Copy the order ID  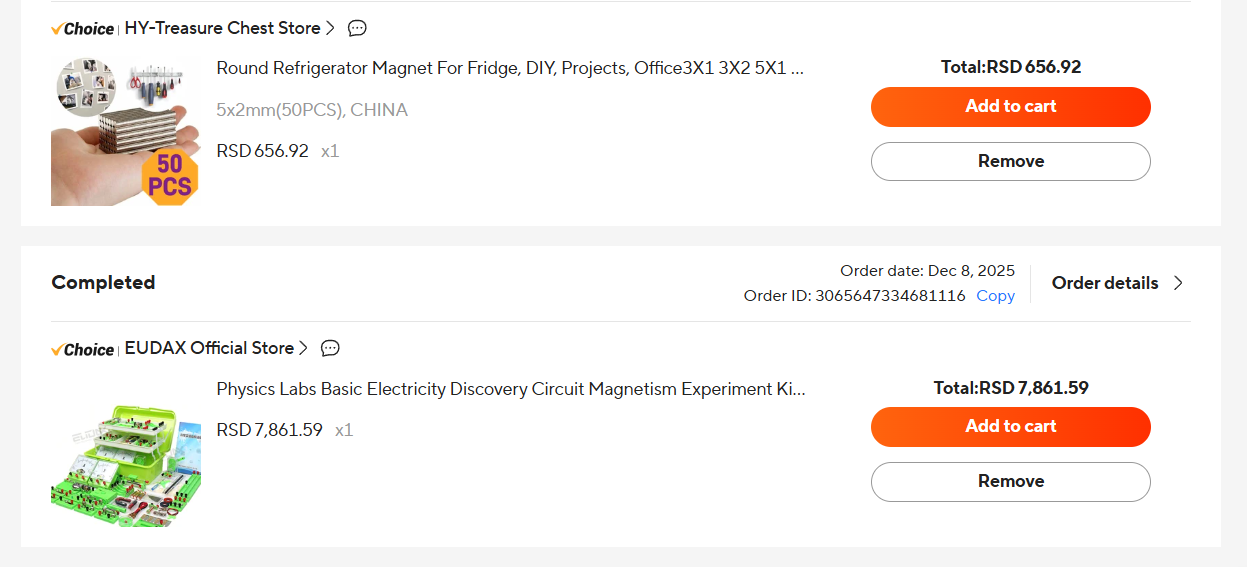995,296
